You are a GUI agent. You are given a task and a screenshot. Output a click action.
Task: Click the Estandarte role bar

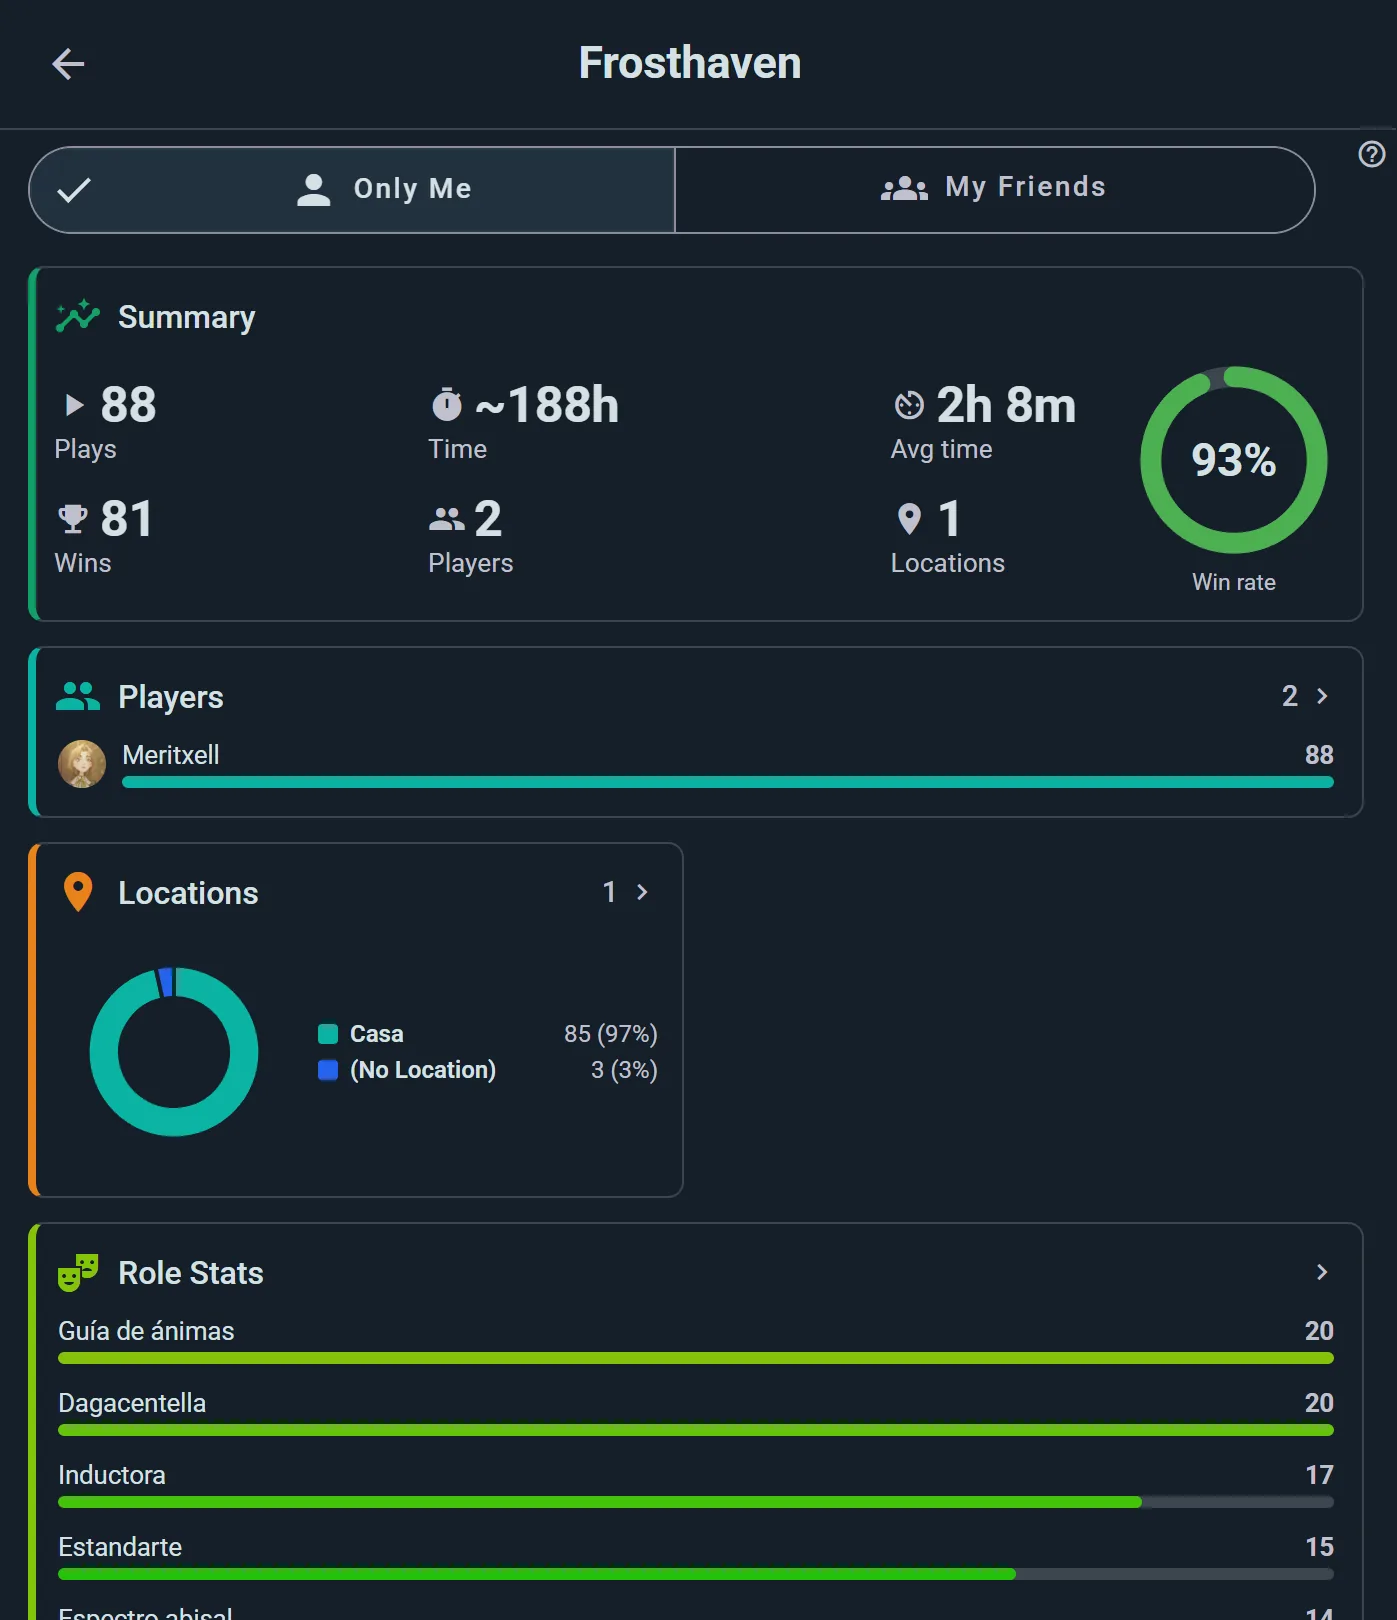pos(696,1574)
